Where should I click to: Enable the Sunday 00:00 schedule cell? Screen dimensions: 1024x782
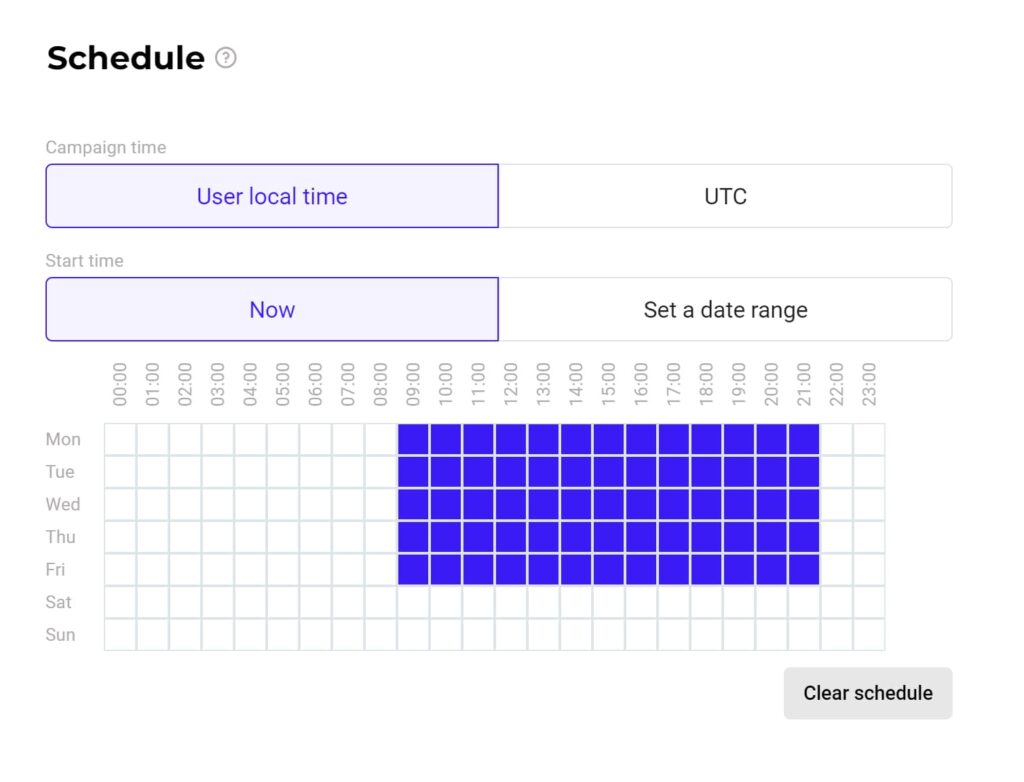point(120,634)
